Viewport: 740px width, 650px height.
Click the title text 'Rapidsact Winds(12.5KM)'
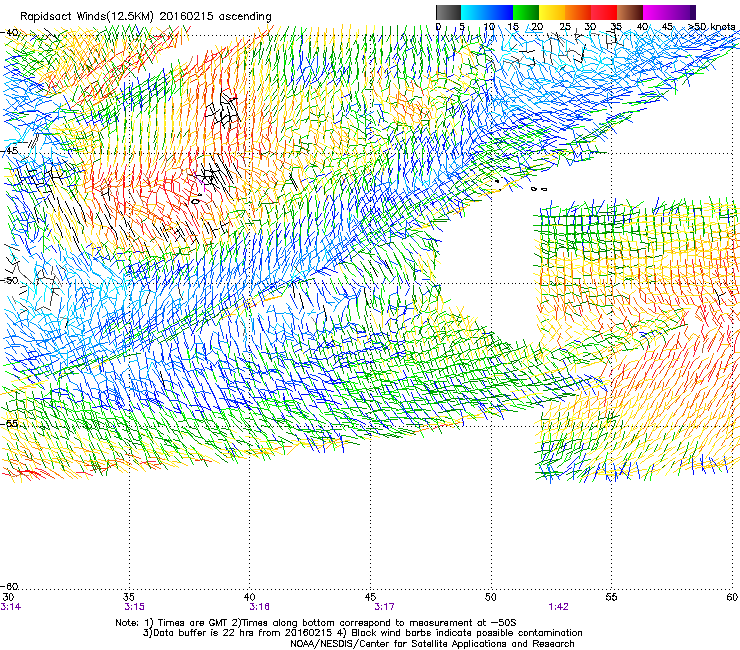87,17
